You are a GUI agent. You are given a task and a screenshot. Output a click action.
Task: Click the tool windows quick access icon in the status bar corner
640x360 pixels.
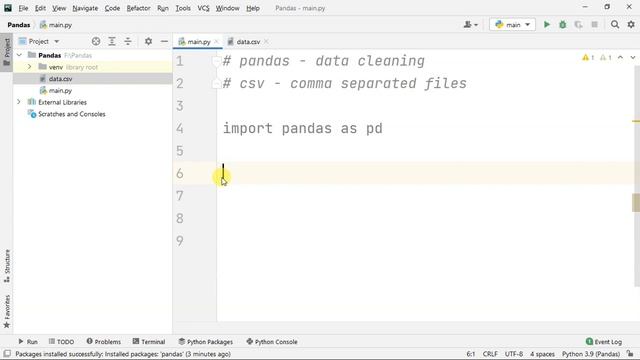click(x=7, y=354)
